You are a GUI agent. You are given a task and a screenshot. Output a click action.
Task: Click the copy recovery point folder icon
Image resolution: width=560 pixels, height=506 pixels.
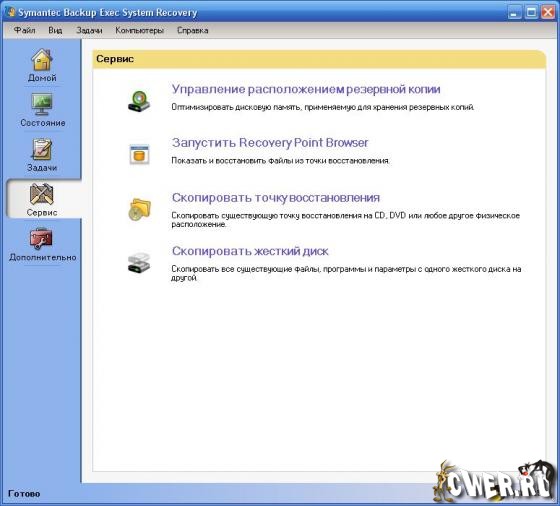[139, 209]
